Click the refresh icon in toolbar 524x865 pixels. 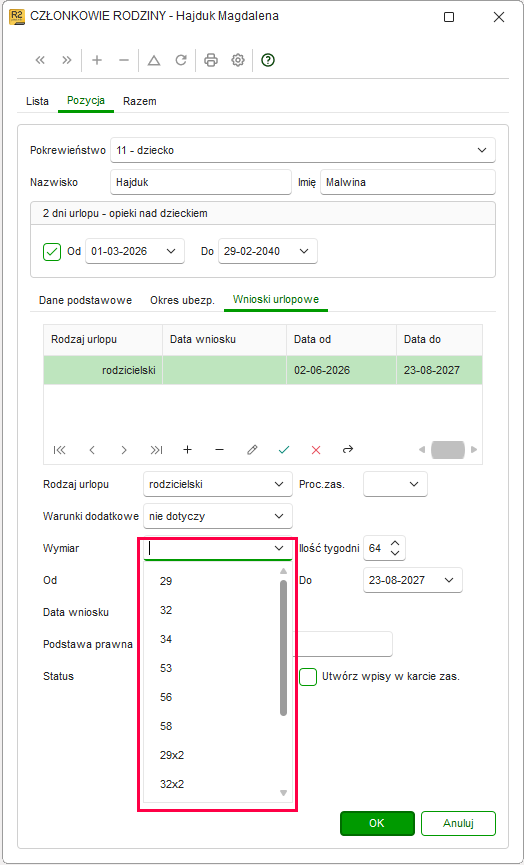(181, 60)
